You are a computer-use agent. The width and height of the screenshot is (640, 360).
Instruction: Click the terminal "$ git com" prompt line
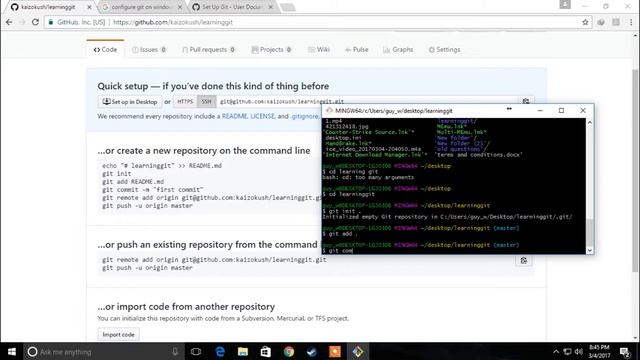coord(338,251)
